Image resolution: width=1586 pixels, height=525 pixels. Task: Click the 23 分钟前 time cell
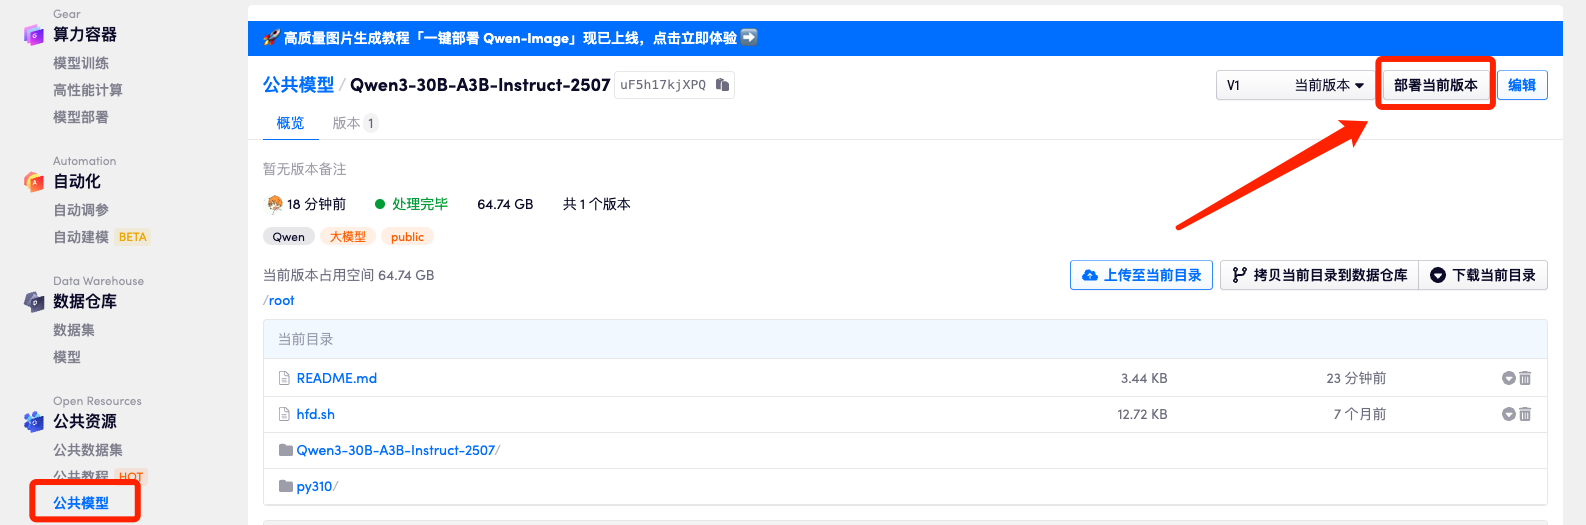[x=1356, y=378]
